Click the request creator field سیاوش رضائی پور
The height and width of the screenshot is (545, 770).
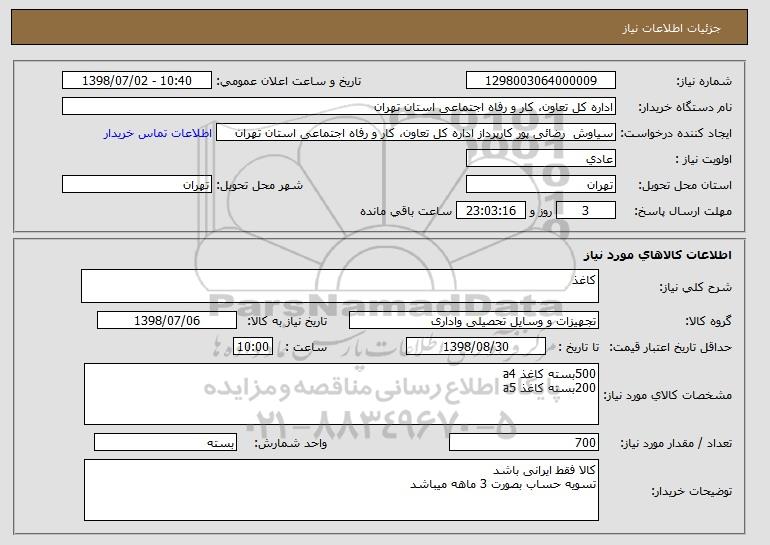coord(416,133)
